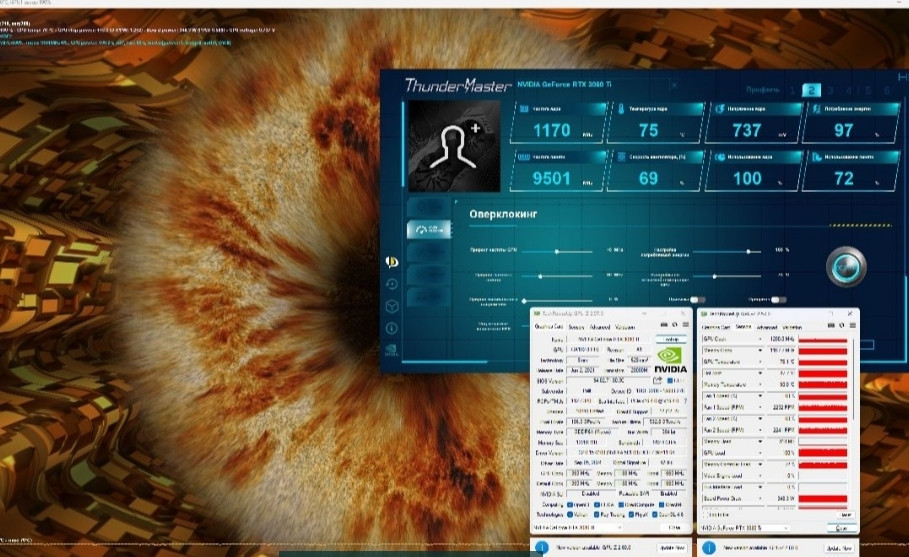909x557 pixels.
Task: Select ThunderMaster profile 2
Action: point(811,90)
